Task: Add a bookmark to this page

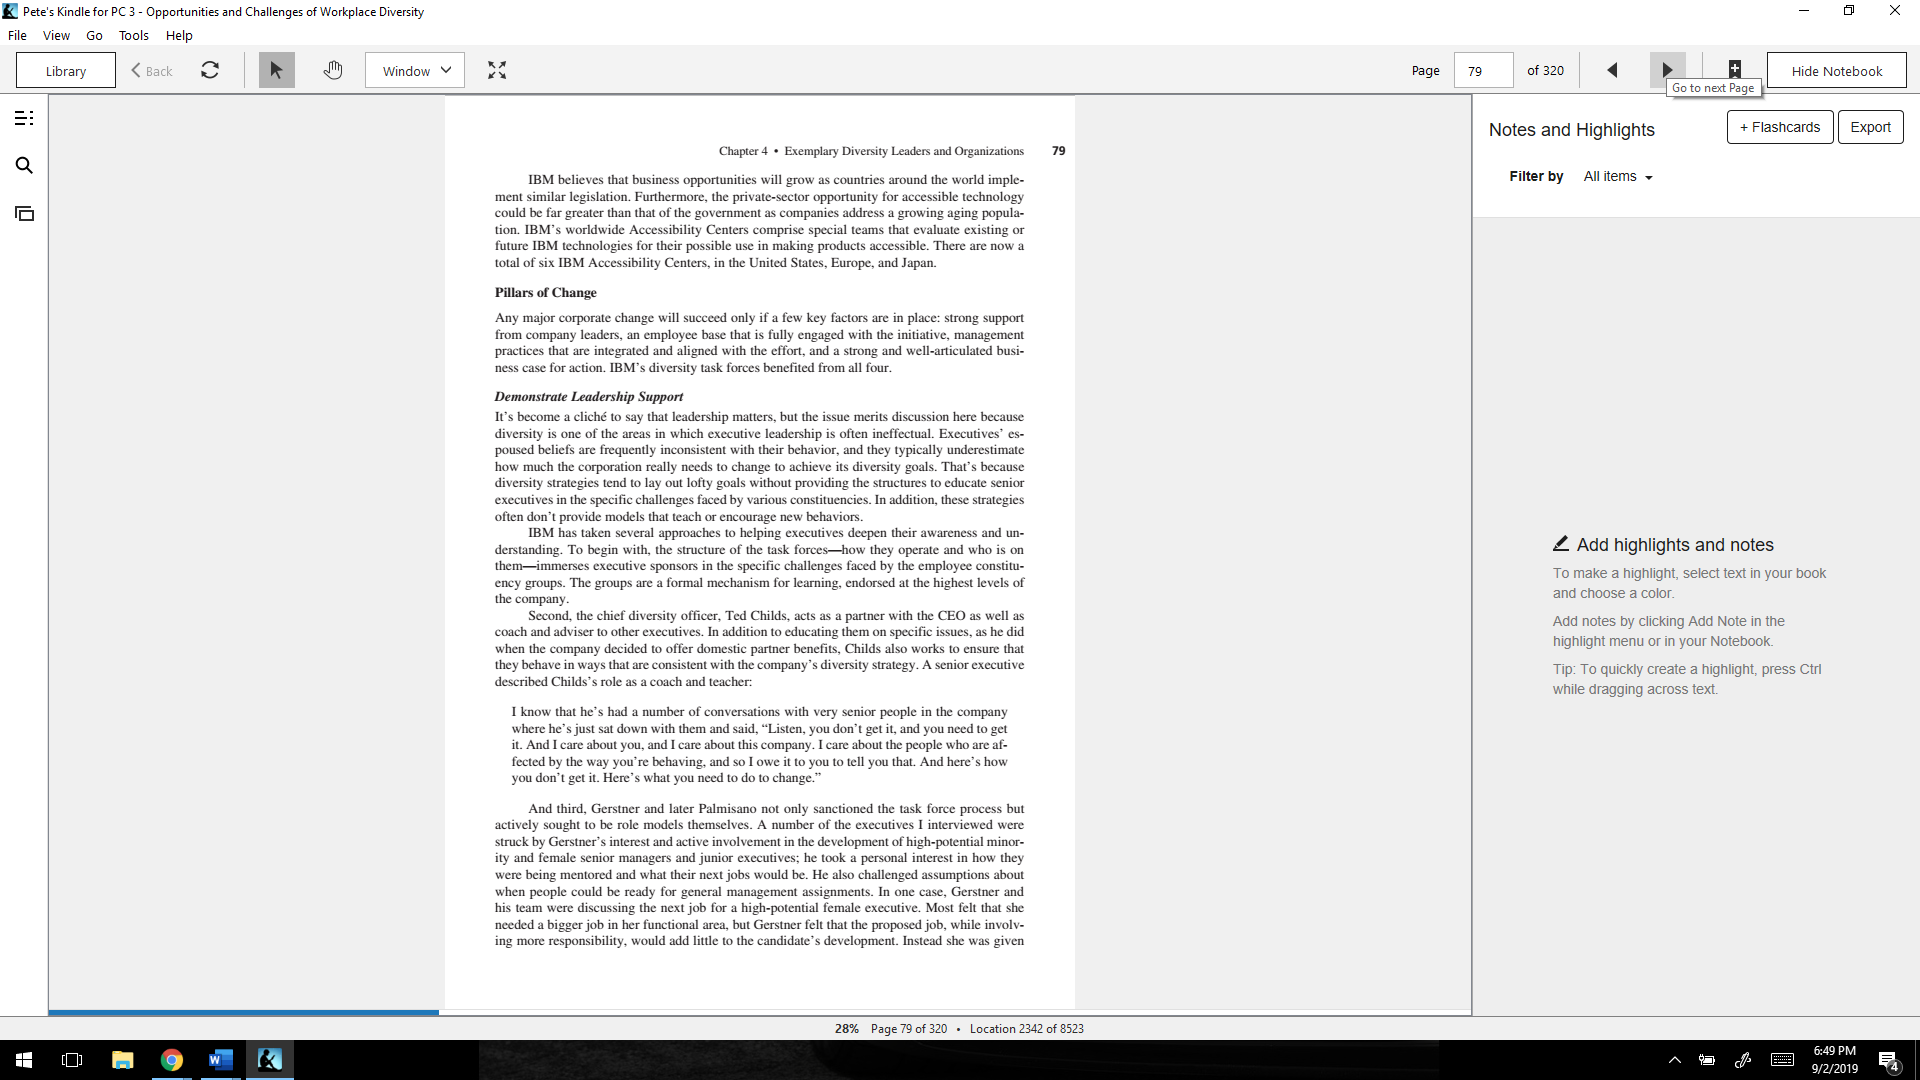Action: 1735,69
